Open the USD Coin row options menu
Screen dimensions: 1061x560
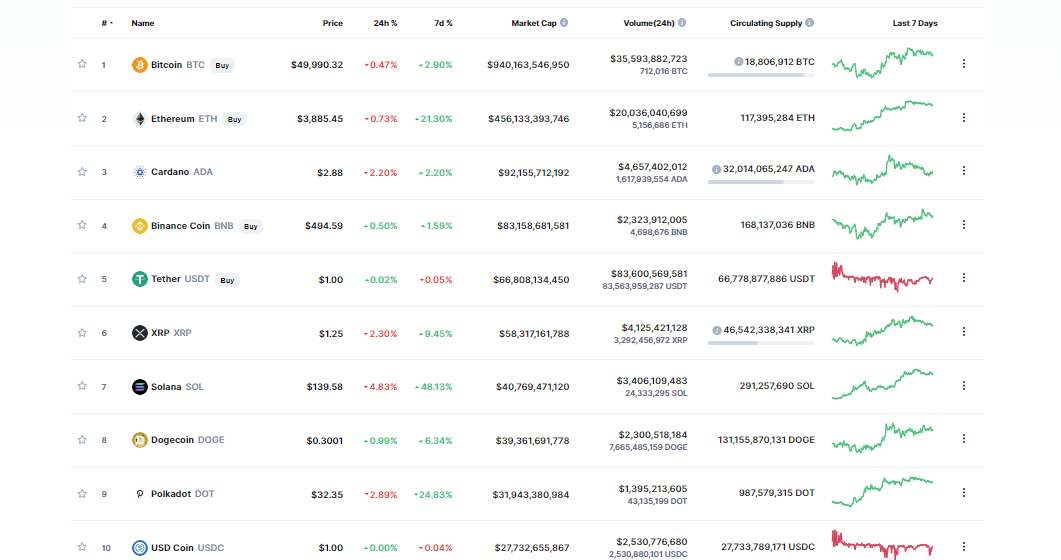pos(964,546)
